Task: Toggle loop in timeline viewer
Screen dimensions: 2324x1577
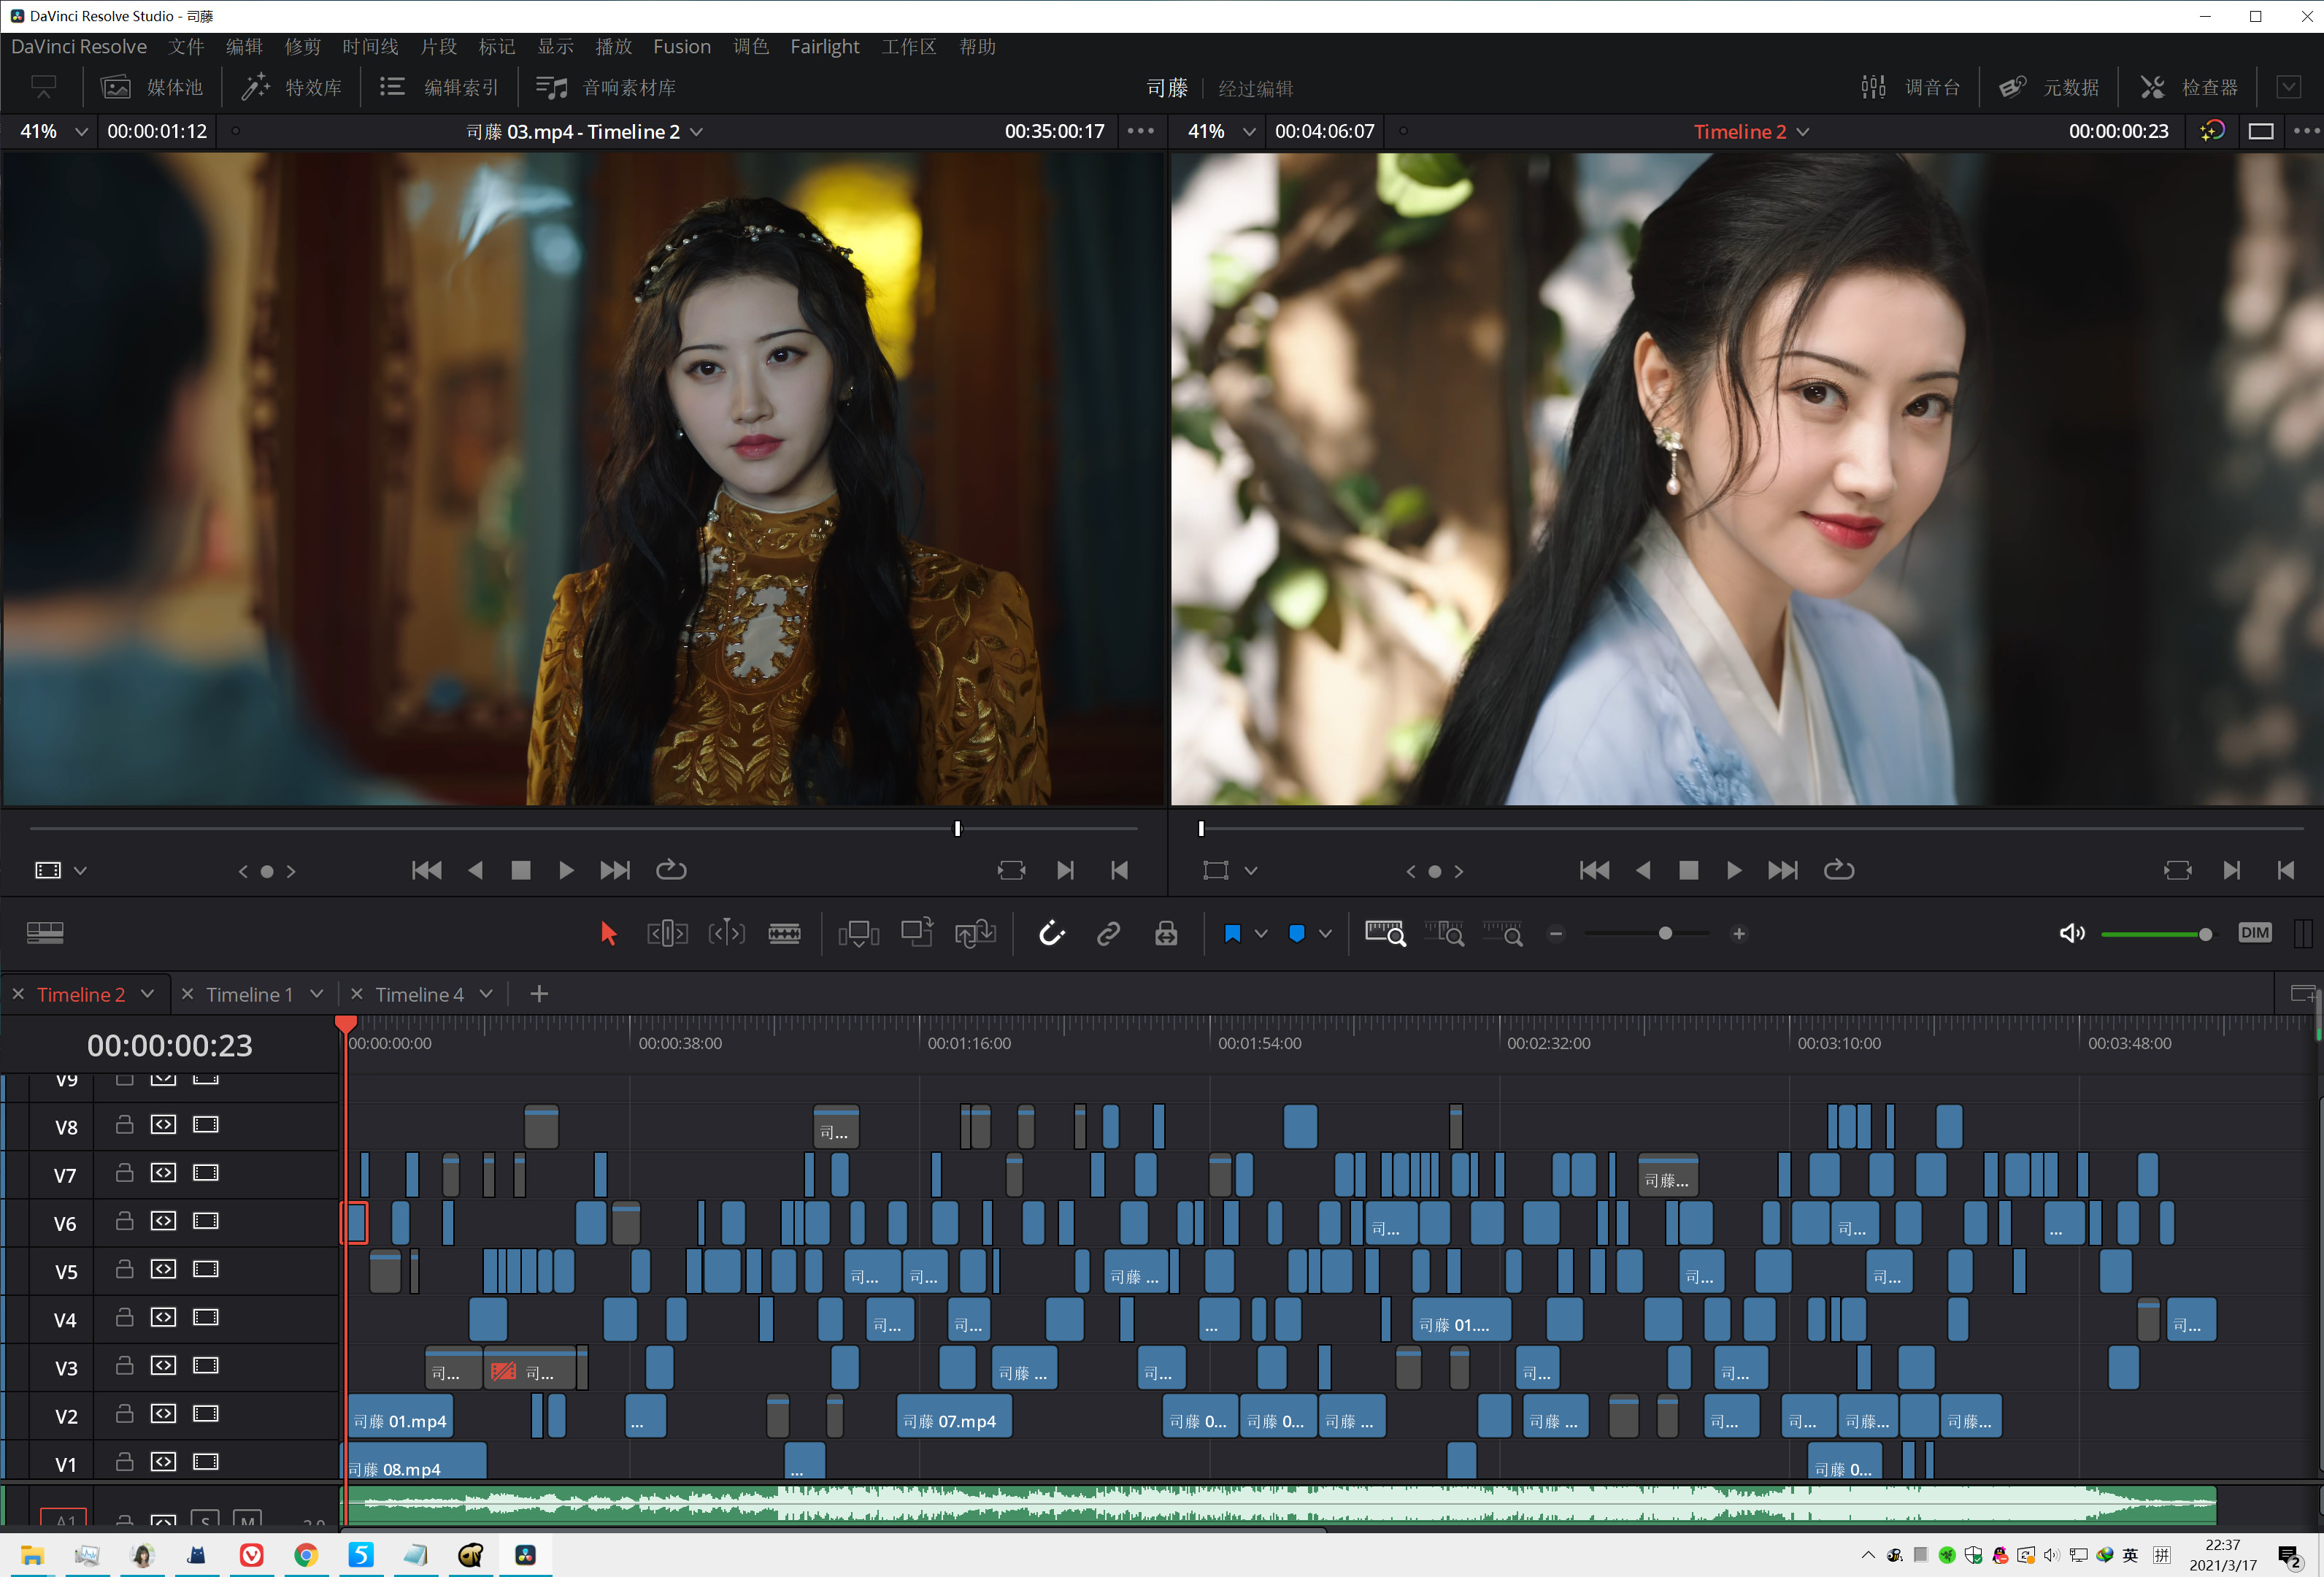Action: (x=1839, y=870)
